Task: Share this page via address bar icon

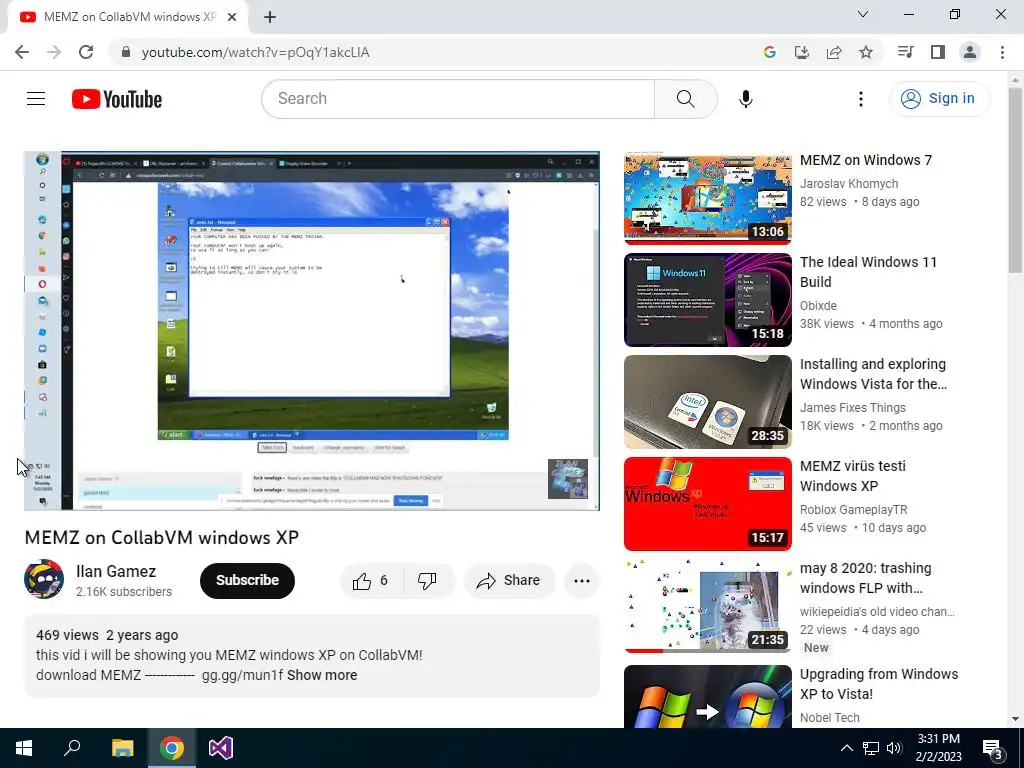Action: click(834, 52)
